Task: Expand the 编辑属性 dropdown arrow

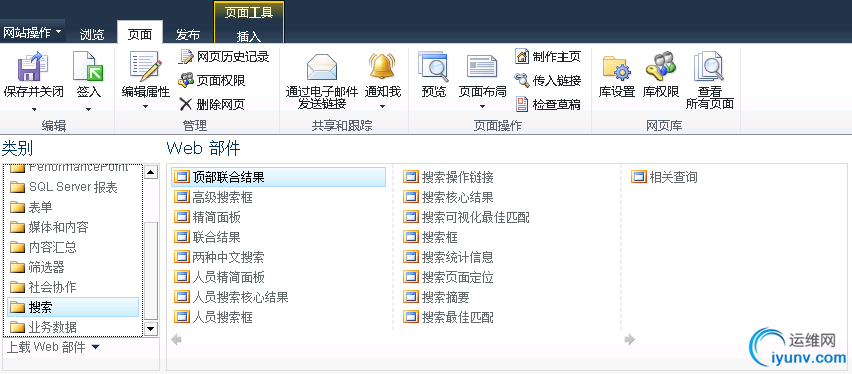Action: [x=145, y=107]
